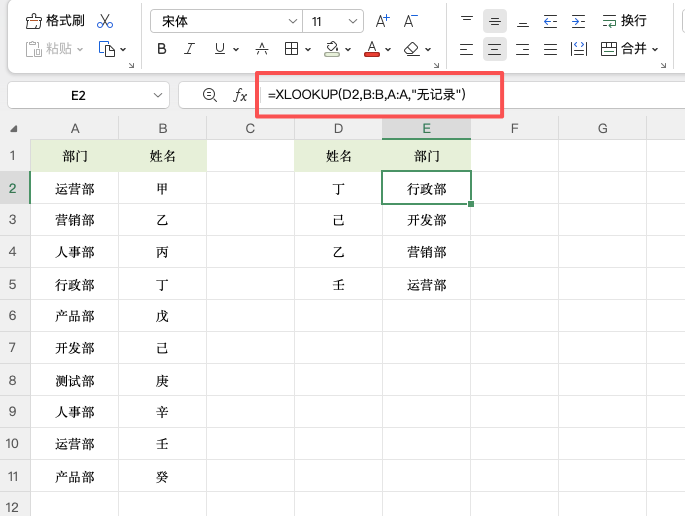Select column B header
Screen dimensions: 685x516
click(163, 128)
